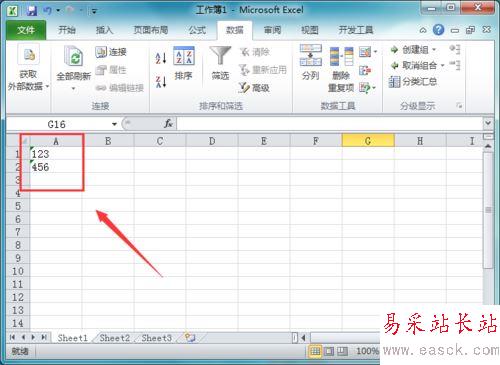This screenshot has width=500, height=365.
Task: Select cell A1 containing 123
Action: (x=56, y=154)
